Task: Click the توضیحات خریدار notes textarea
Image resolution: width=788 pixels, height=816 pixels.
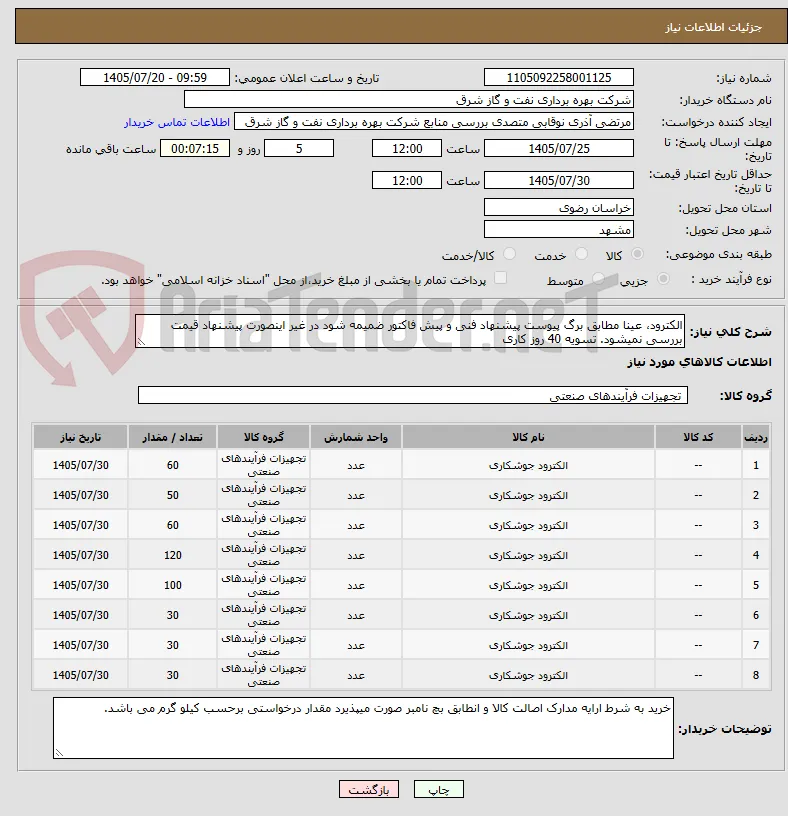Action: point(363,728)
